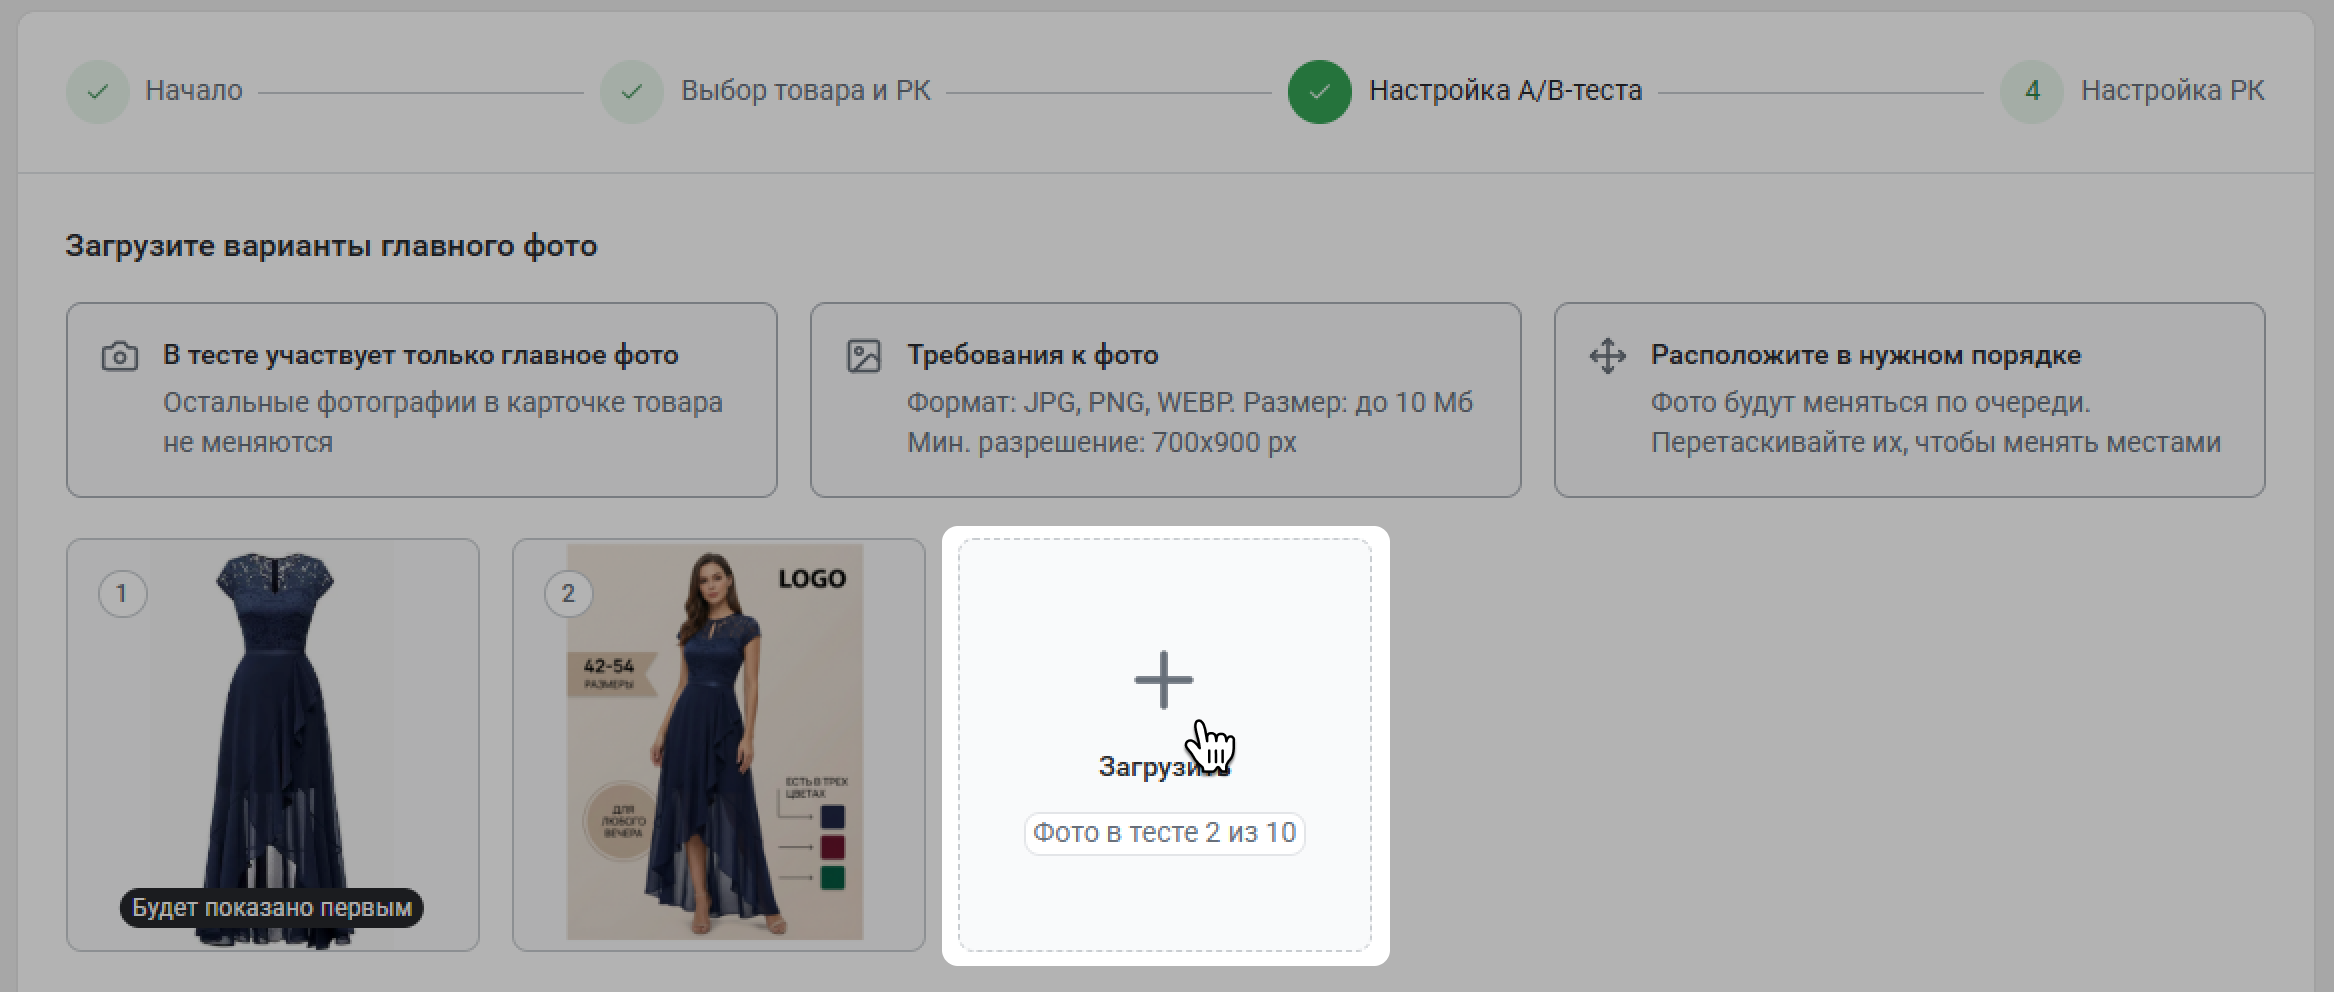2334x992 pixels.
Task: Click the Фото в тесте 2 из 10 counter
Action: click(1164, 833)
